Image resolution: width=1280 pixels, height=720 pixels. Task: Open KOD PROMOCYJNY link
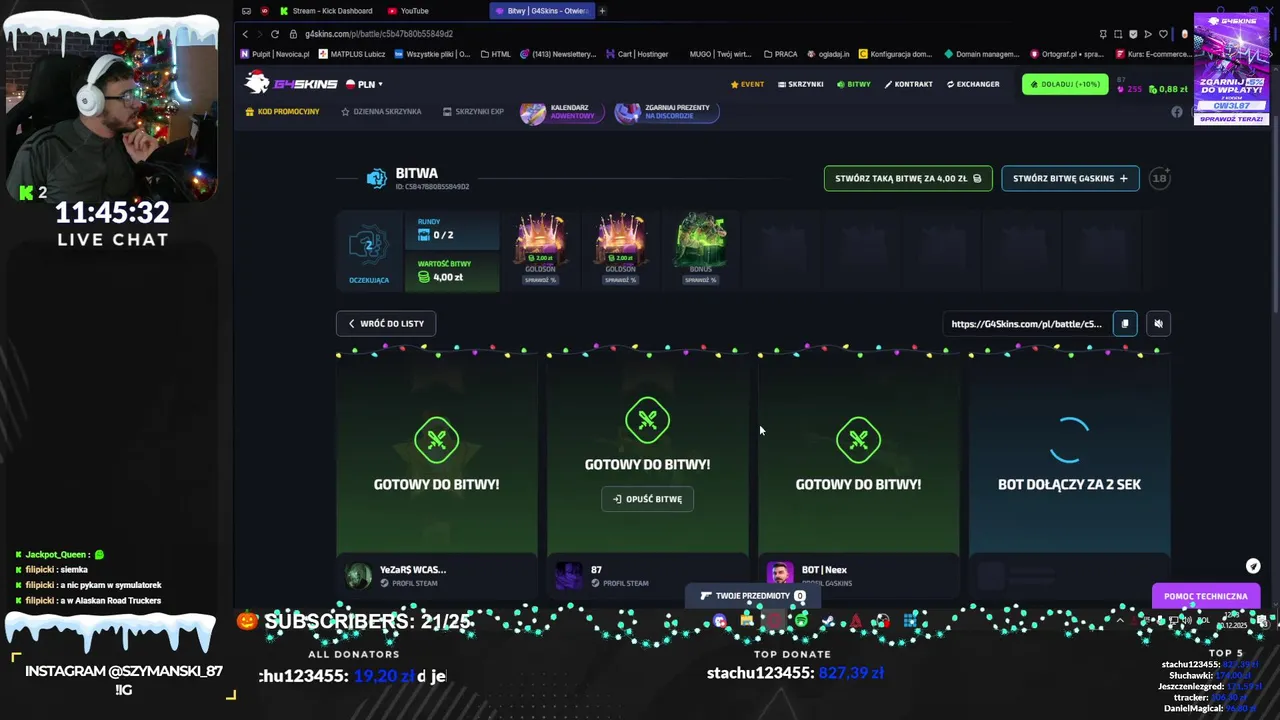tap(283, 112)
